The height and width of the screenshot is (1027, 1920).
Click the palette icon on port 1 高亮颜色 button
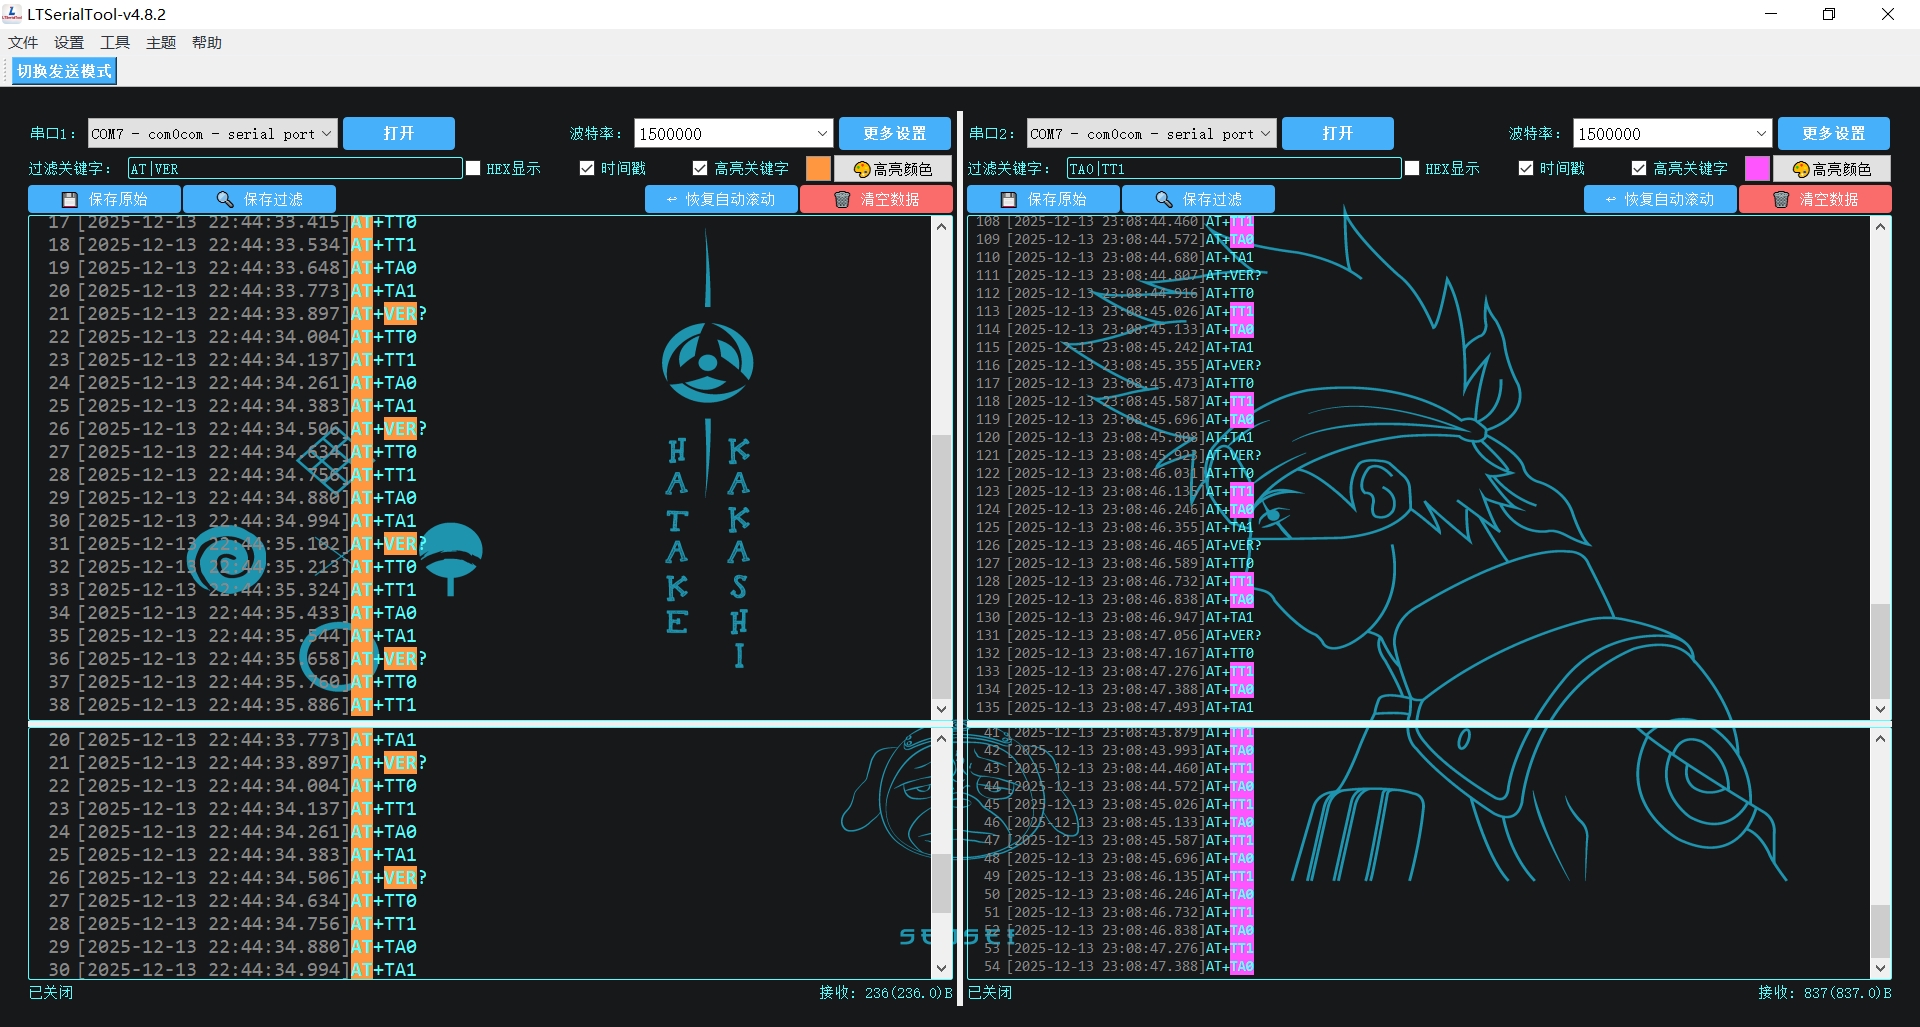tap(862, 170)
